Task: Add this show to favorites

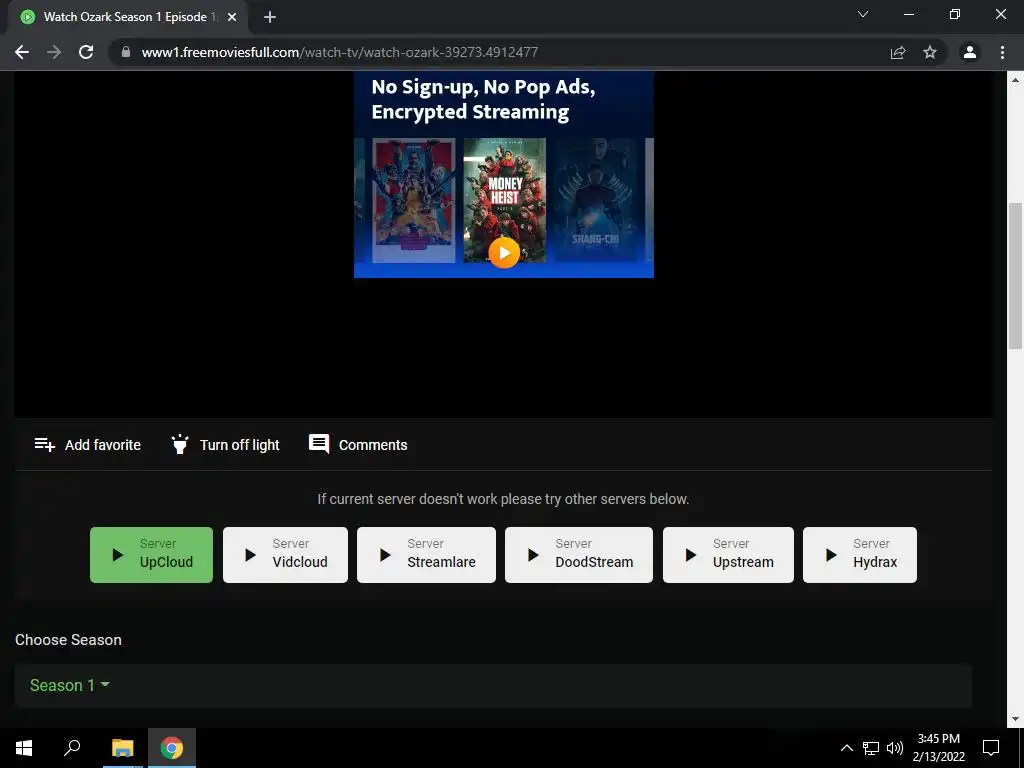Action: 88,445
